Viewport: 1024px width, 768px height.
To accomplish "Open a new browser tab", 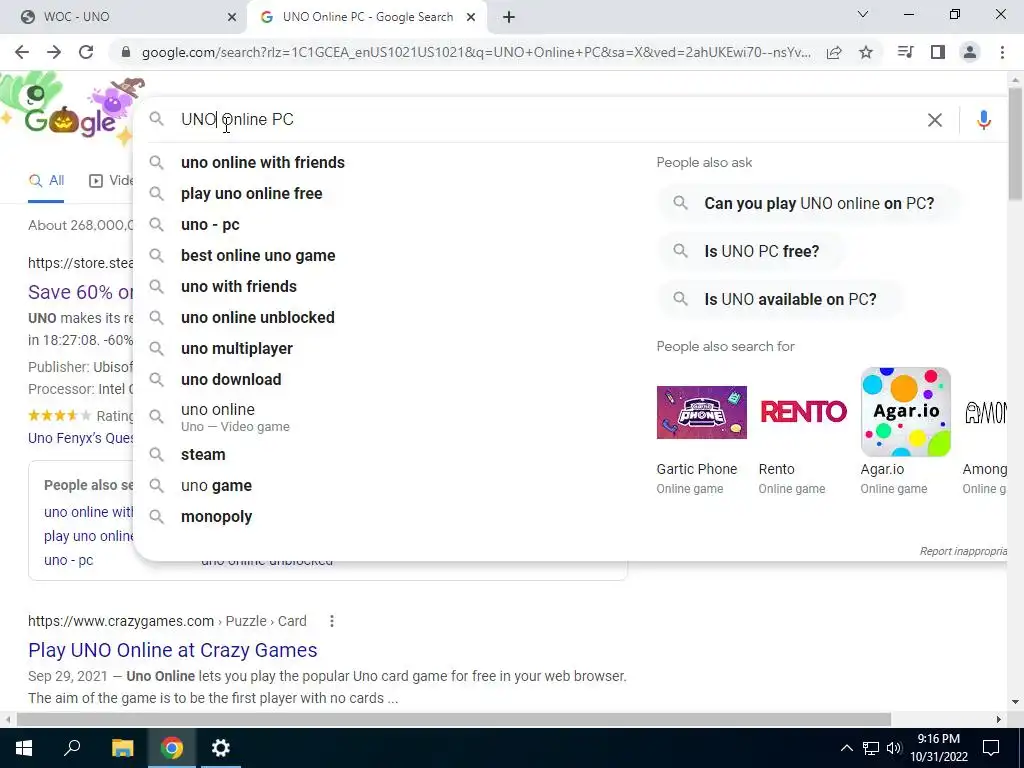I will [x=509, y=17].
